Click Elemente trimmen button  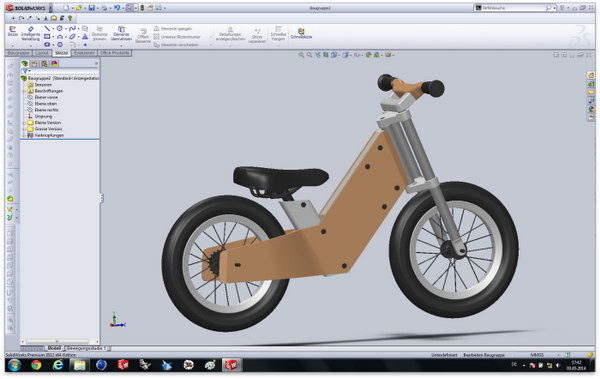(99, 33)
